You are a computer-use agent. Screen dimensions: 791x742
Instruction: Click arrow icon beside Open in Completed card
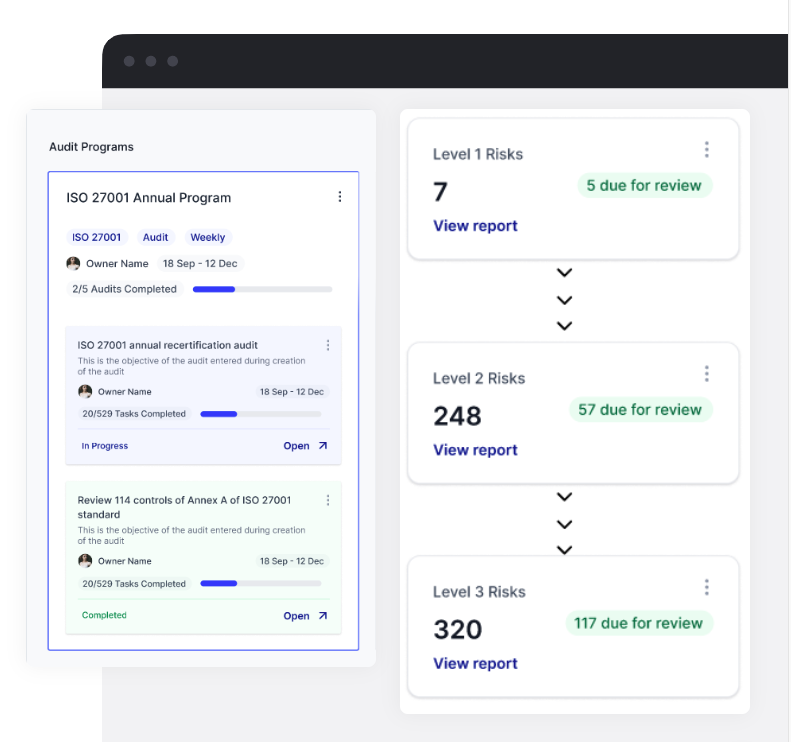(x=323, y=615)
